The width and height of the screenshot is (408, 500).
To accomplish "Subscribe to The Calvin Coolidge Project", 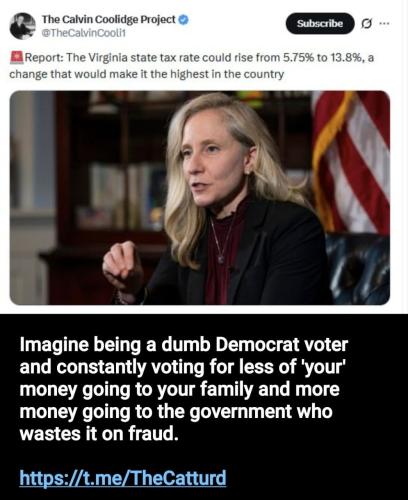I will click(320, 23).
